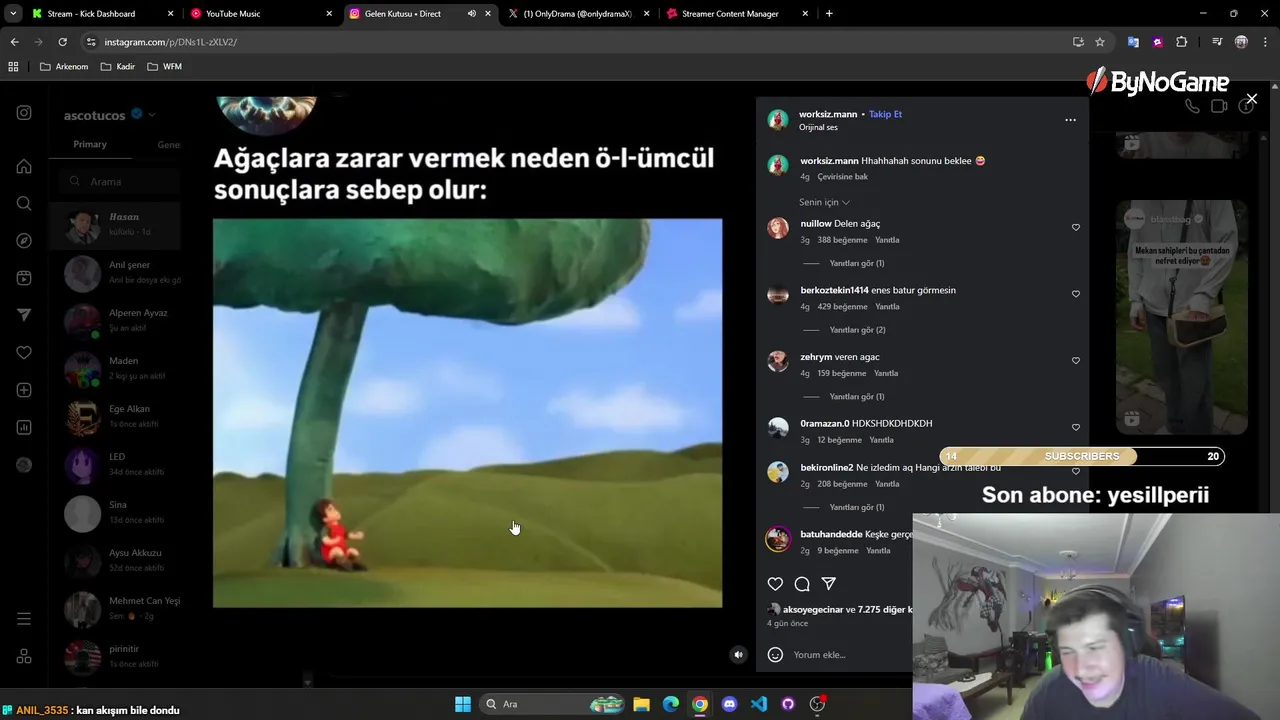Click comment bubble icon under post
The height and width of the screenshot is (720, 1280).
[x=802, y=584]
